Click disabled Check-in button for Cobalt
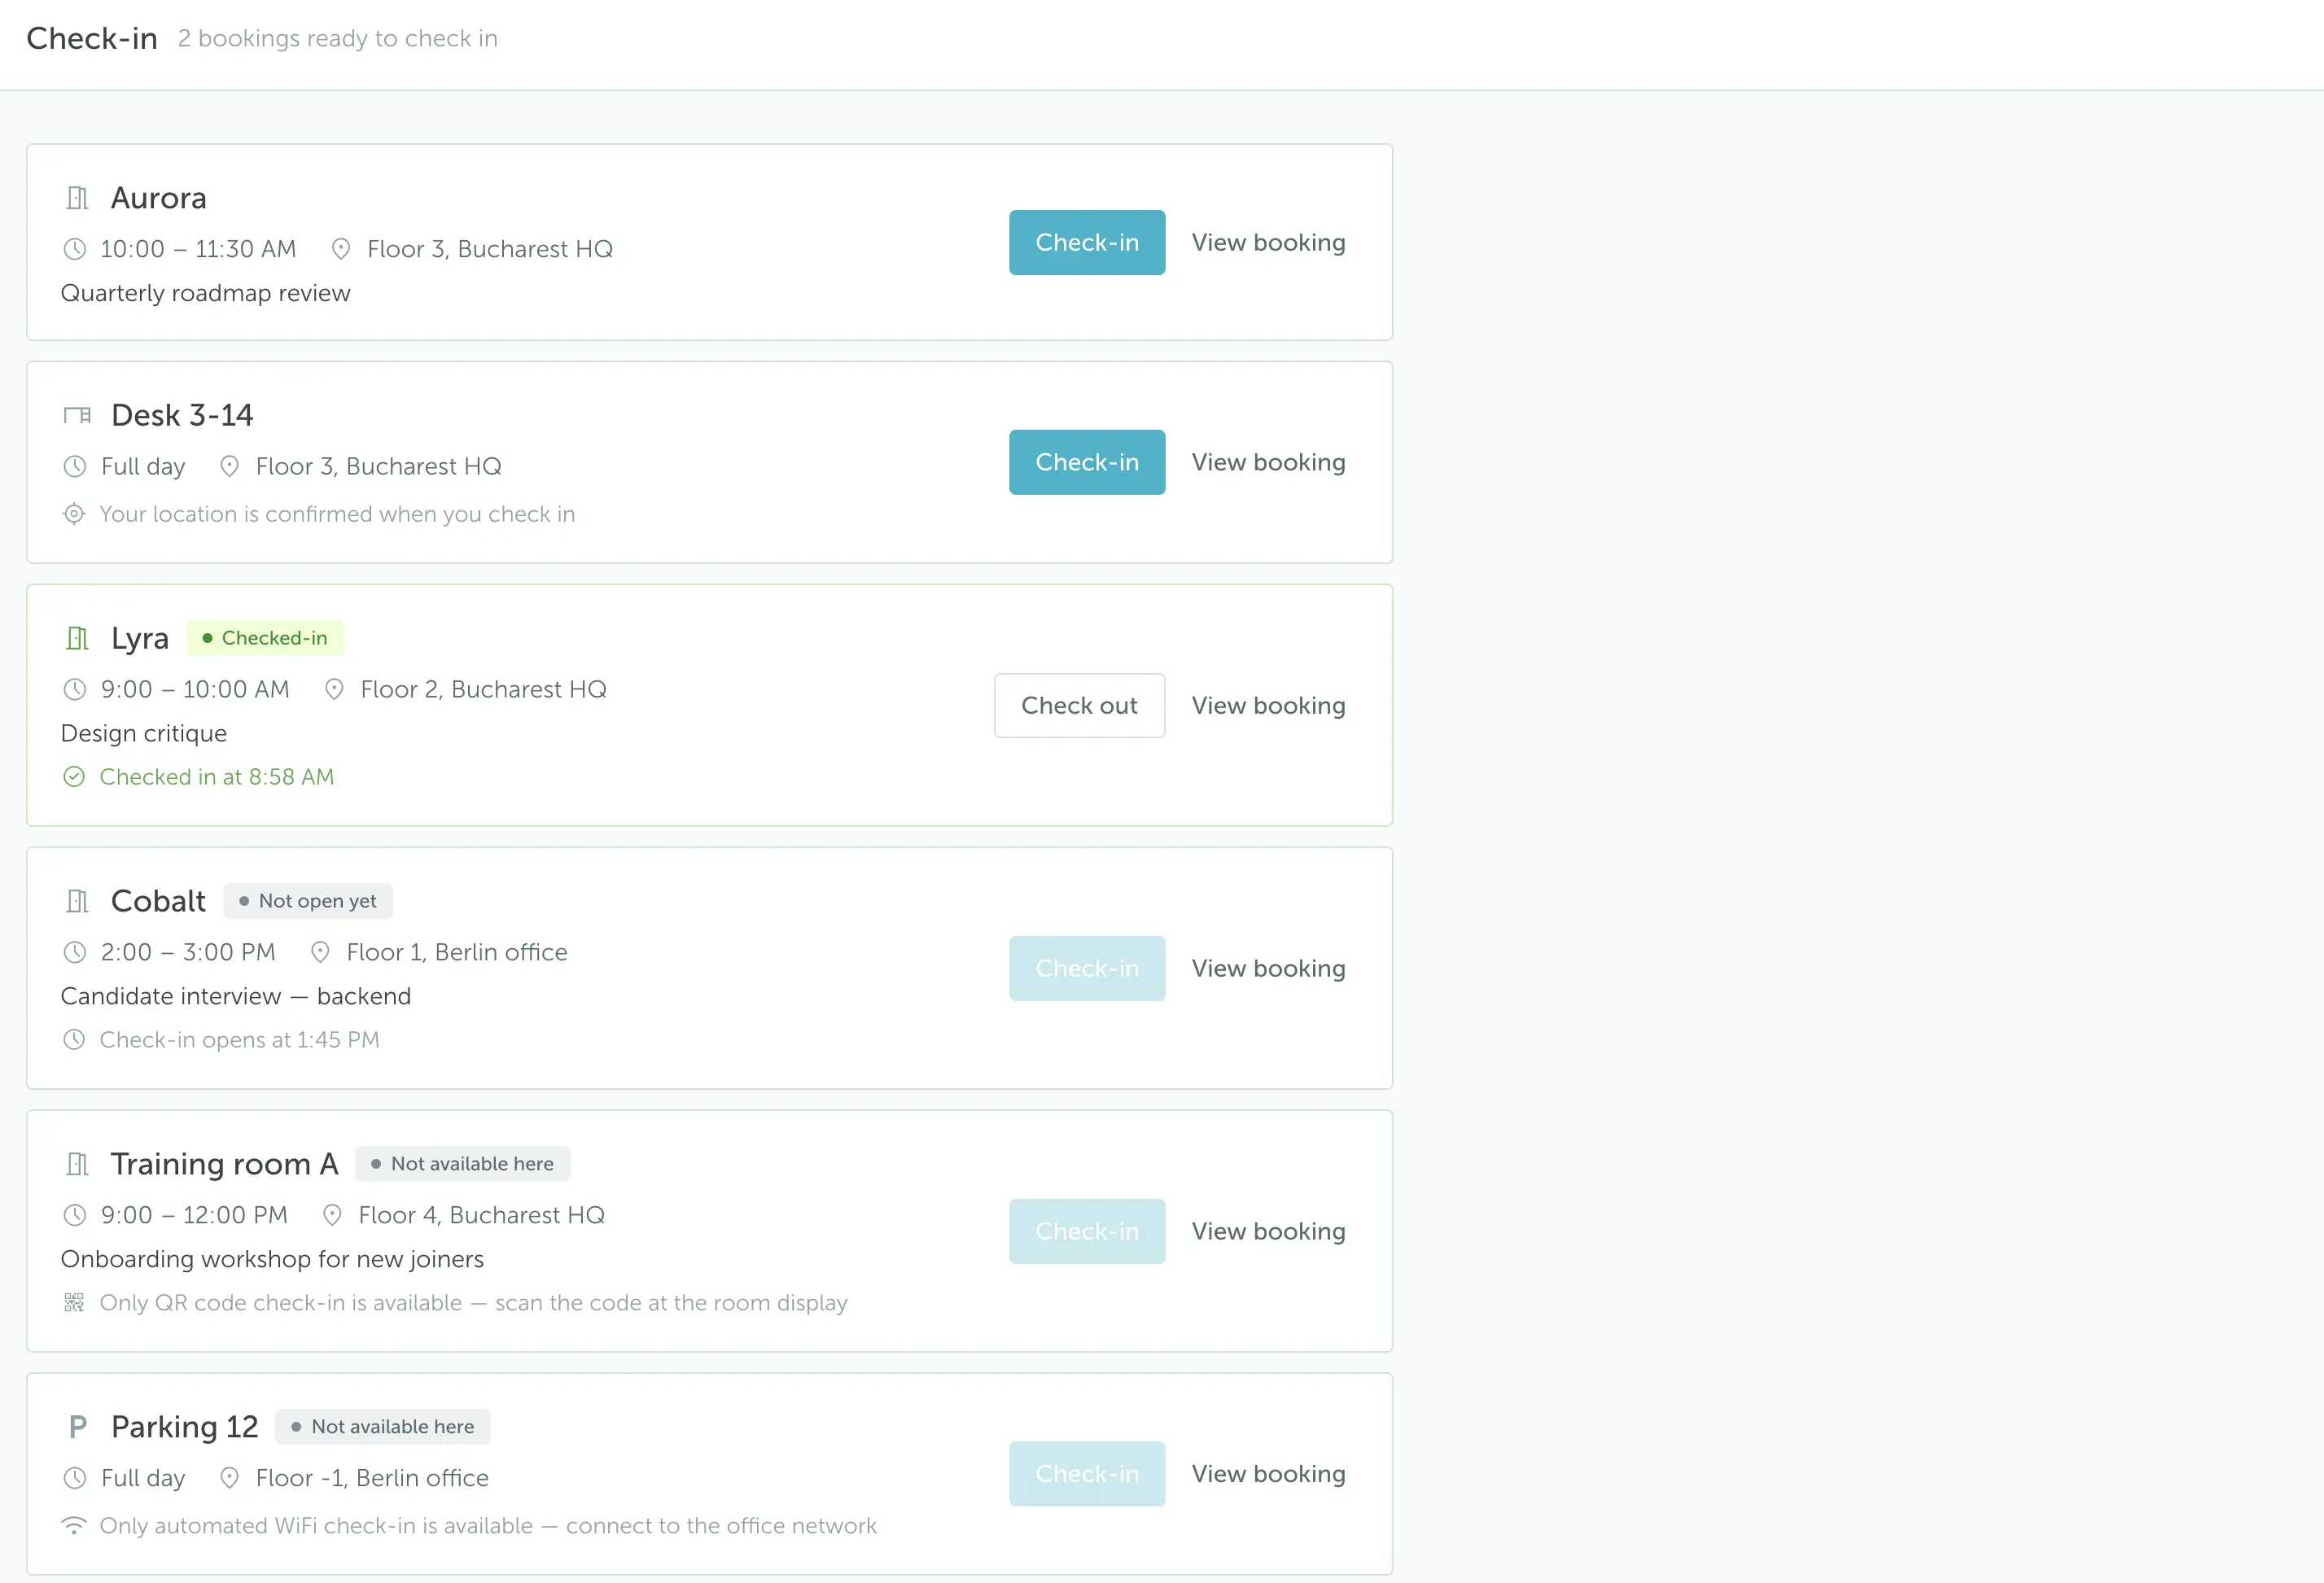This screenshot has height=1583, width=2324. tap(1087, 968)
